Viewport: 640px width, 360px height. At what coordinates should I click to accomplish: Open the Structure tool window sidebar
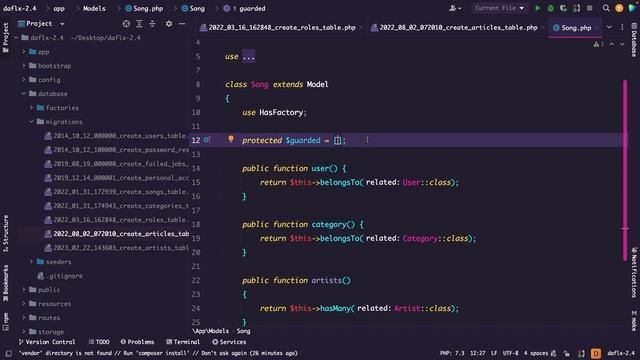pos(6,233)
